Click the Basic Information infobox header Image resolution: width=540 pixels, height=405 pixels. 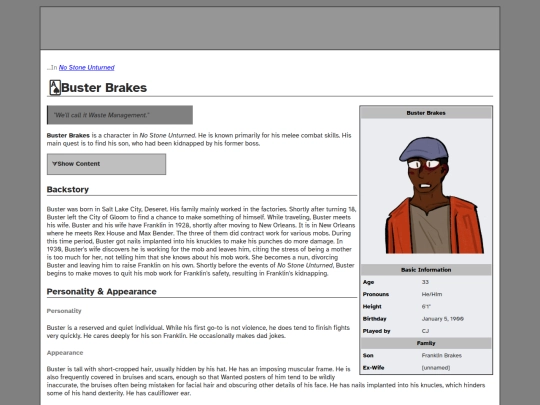426,270
